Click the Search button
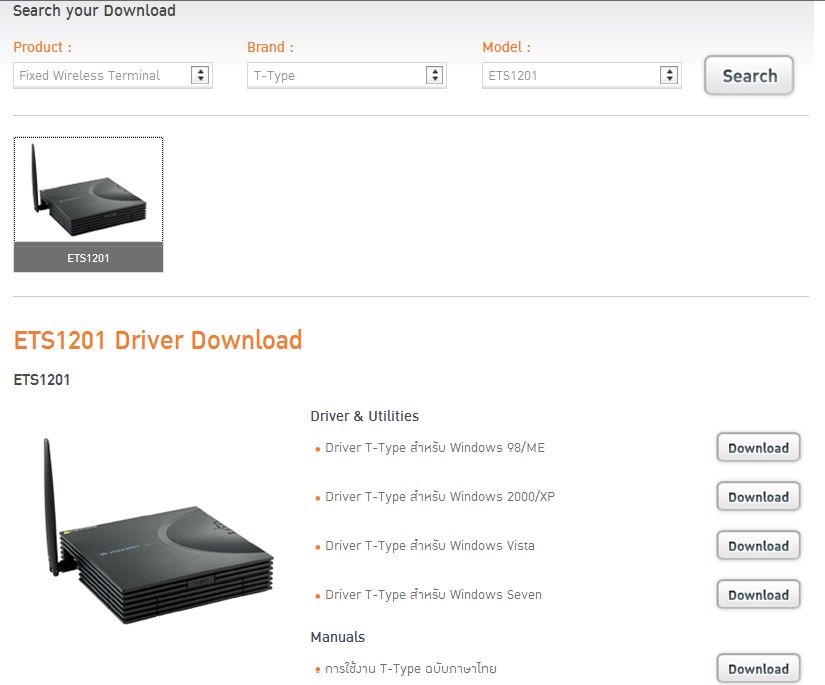The height and width of the screenshot is (685, 825). point(749,76)
